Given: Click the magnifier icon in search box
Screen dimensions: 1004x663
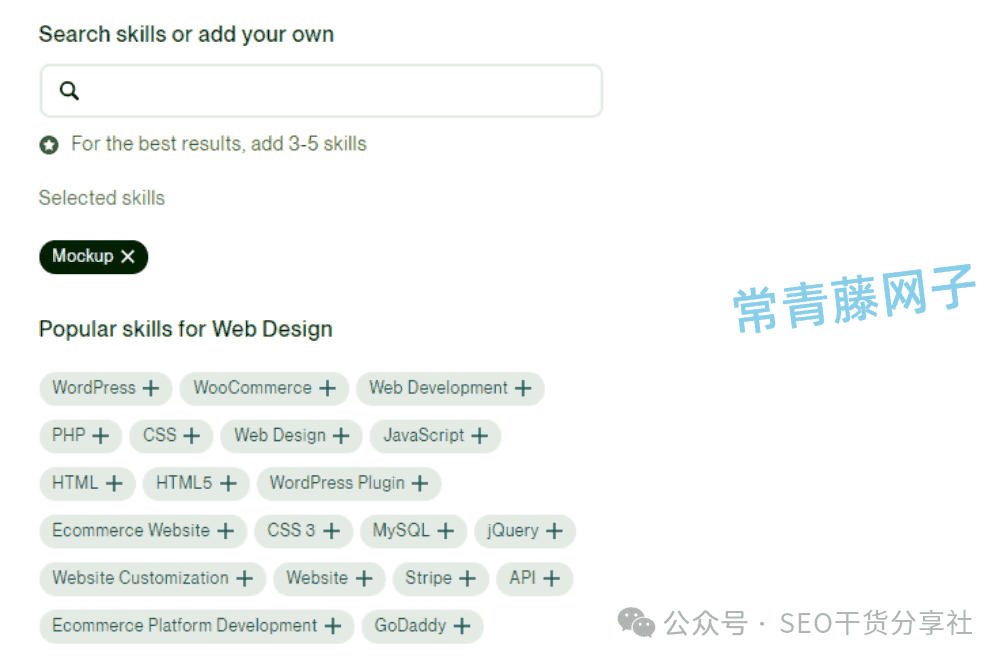Looking at the screenshot, I should pos(69,90).
